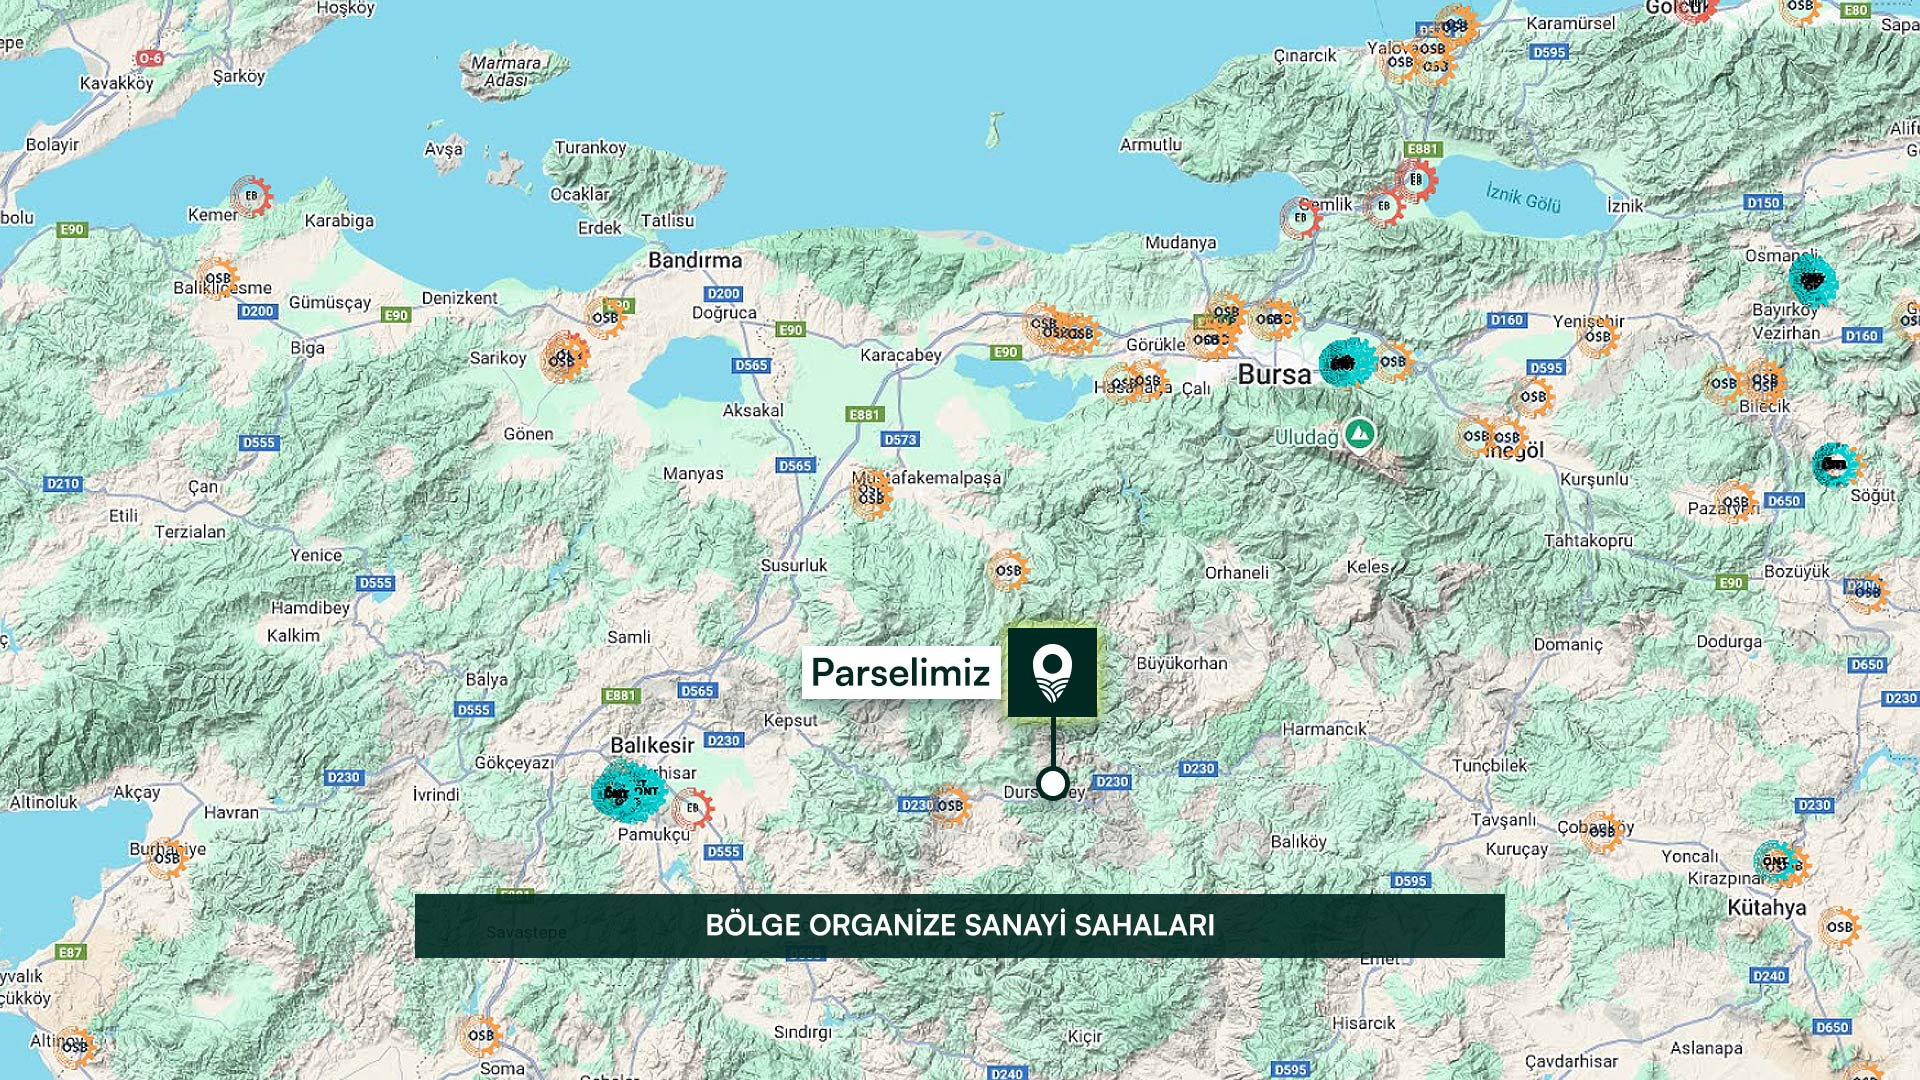Click the Marmara Adası island label
1920x1080 pixels.
pos(506,71)
